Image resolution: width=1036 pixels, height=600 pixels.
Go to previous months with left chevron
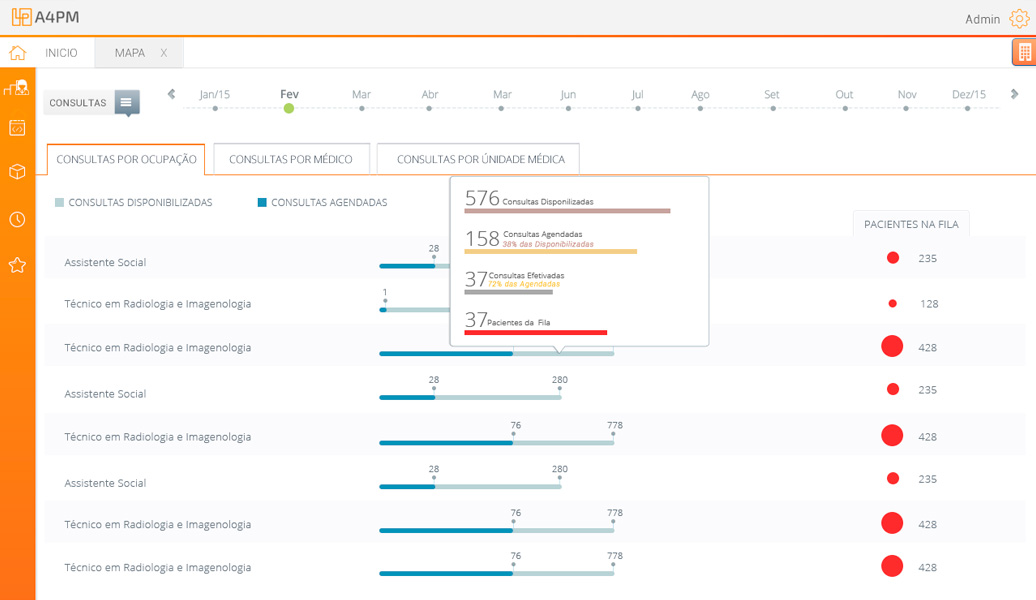pos(172,94)
